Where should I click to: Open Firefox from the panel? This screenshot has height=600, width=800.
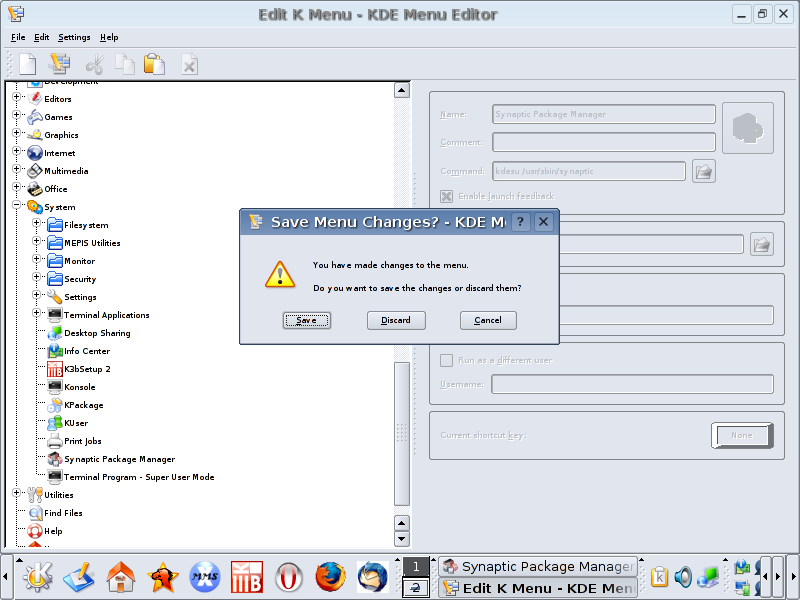(x=329, y=577)
